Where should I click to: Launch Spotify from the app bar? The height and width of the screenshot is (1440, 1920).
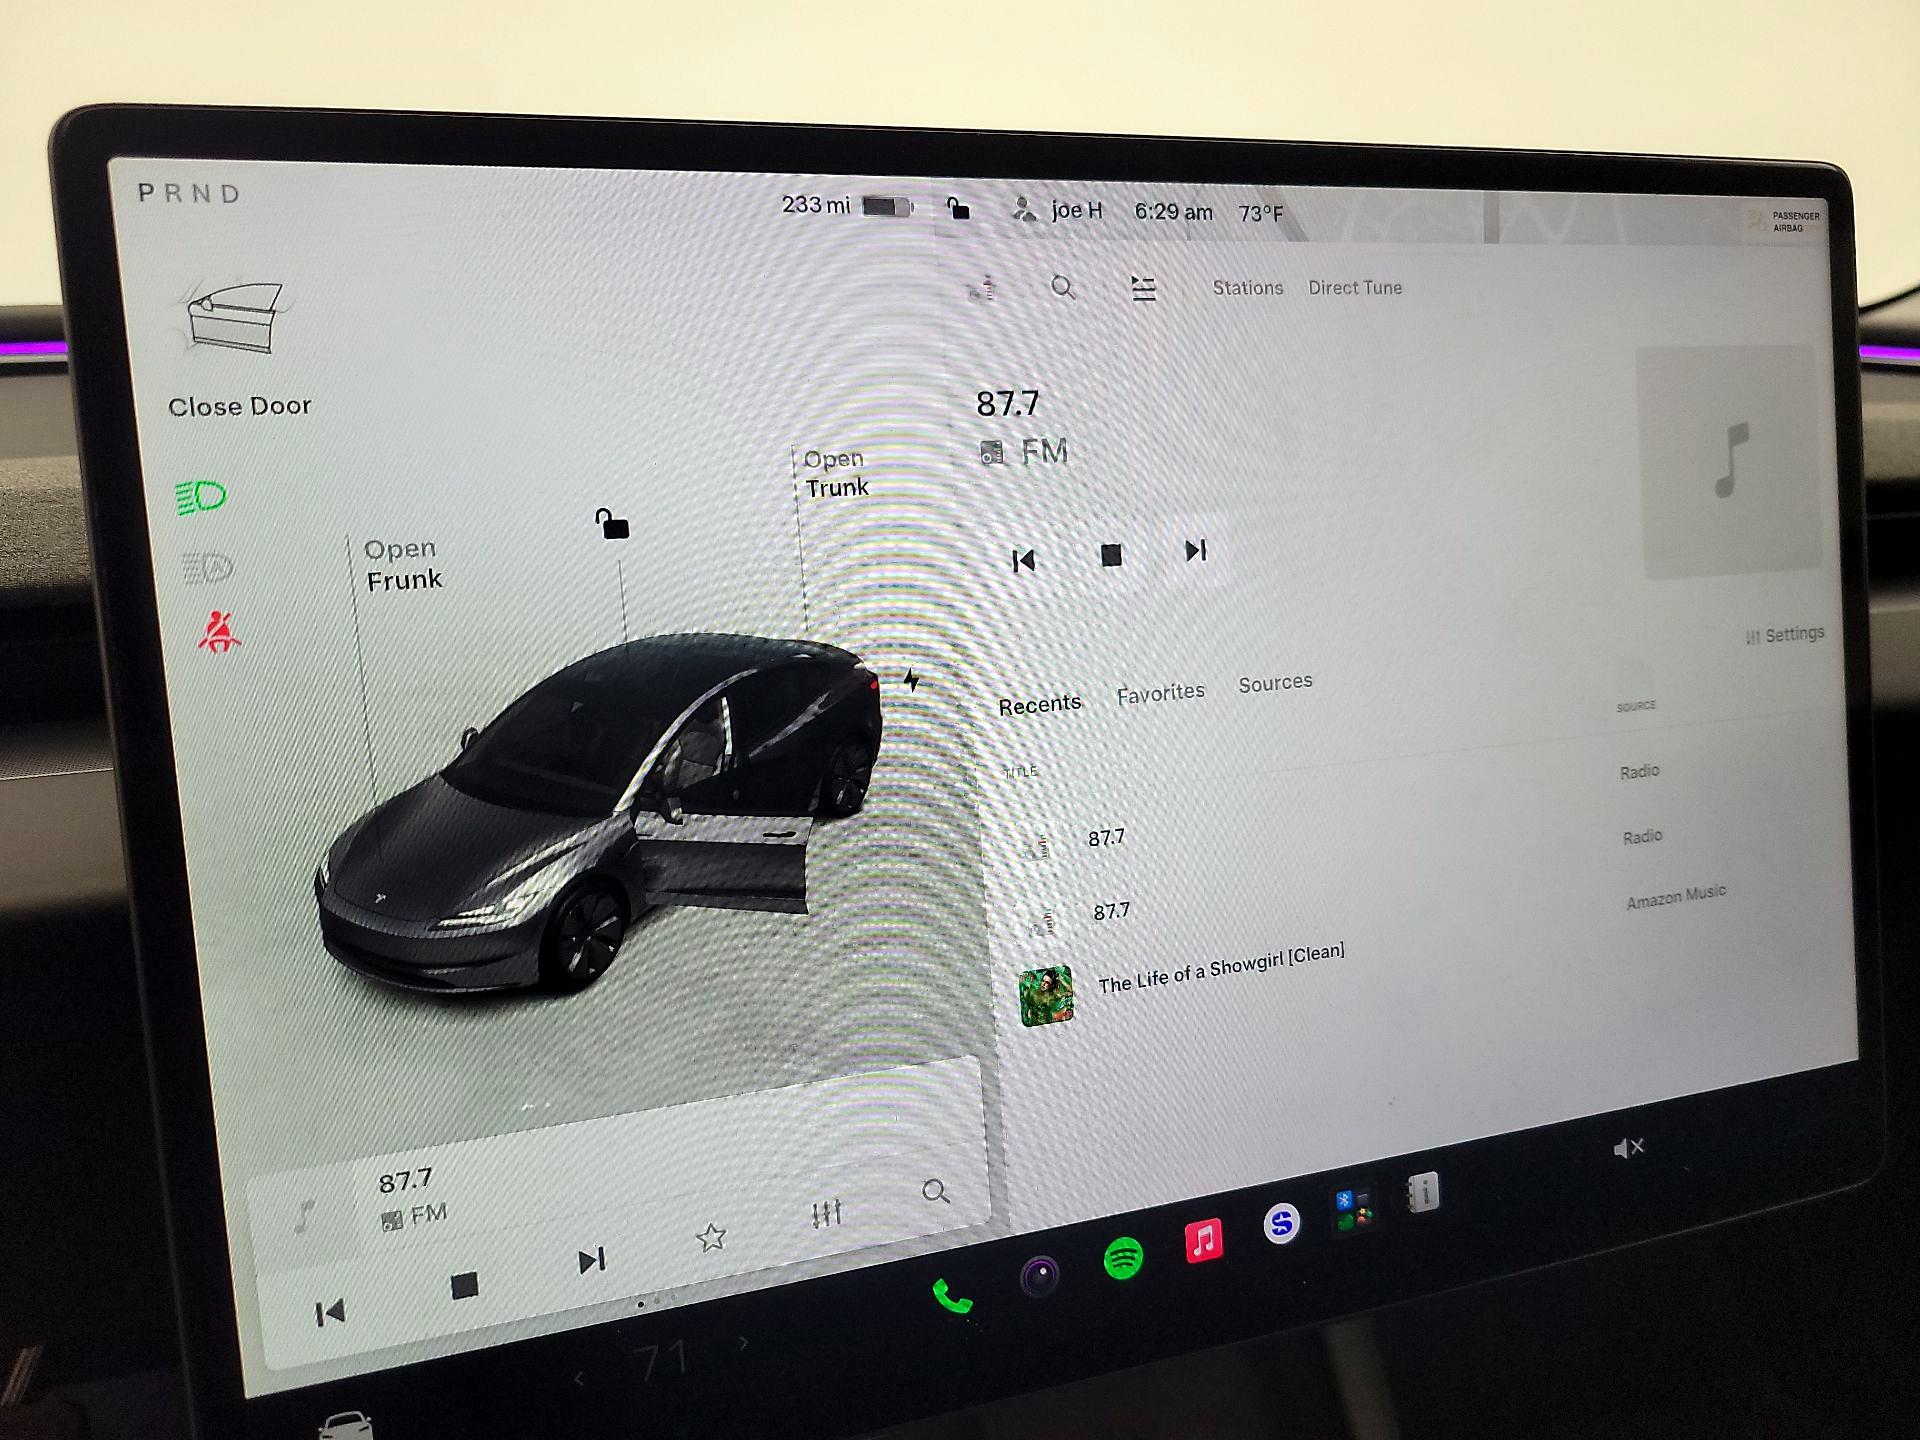pos(1123,1257)
